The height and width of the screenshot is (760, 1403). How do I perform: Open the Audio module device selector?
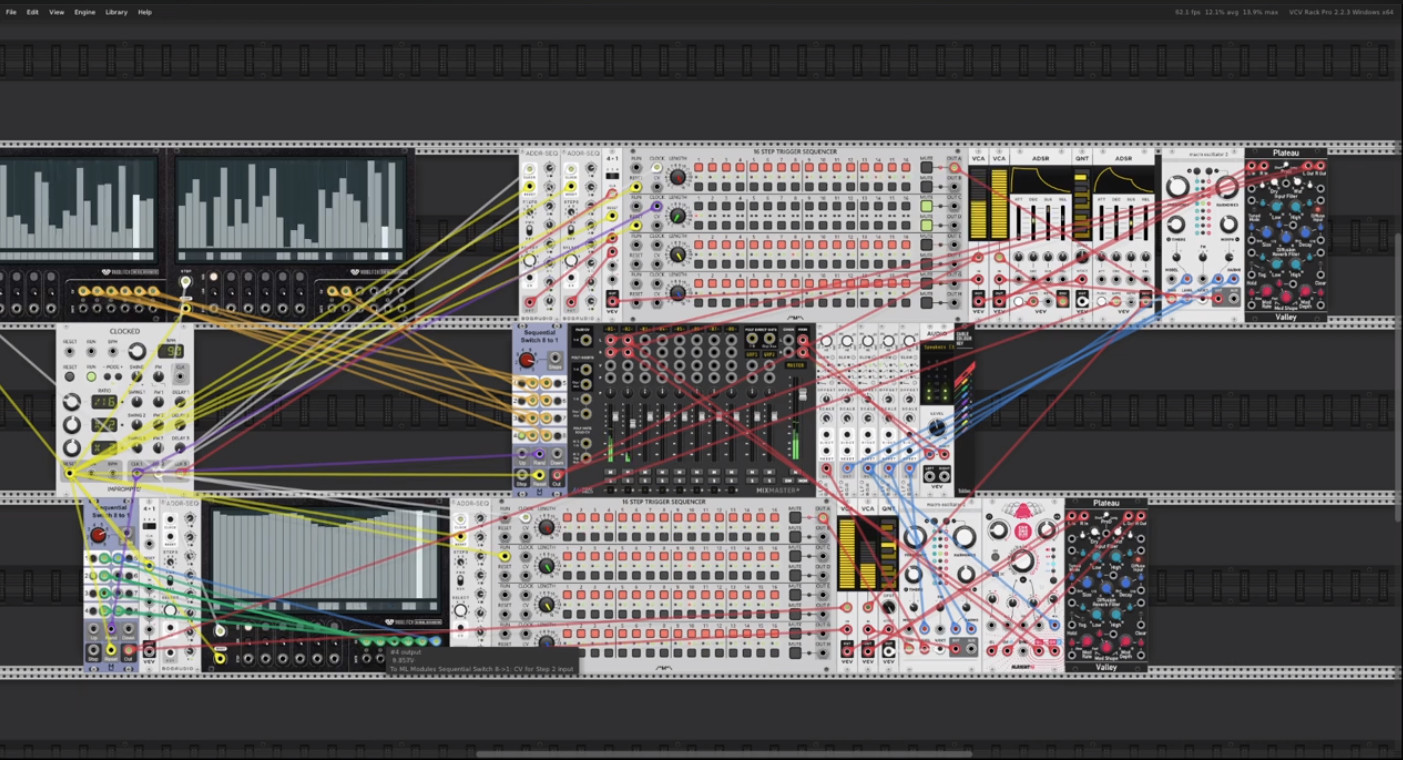coord(936,347)
